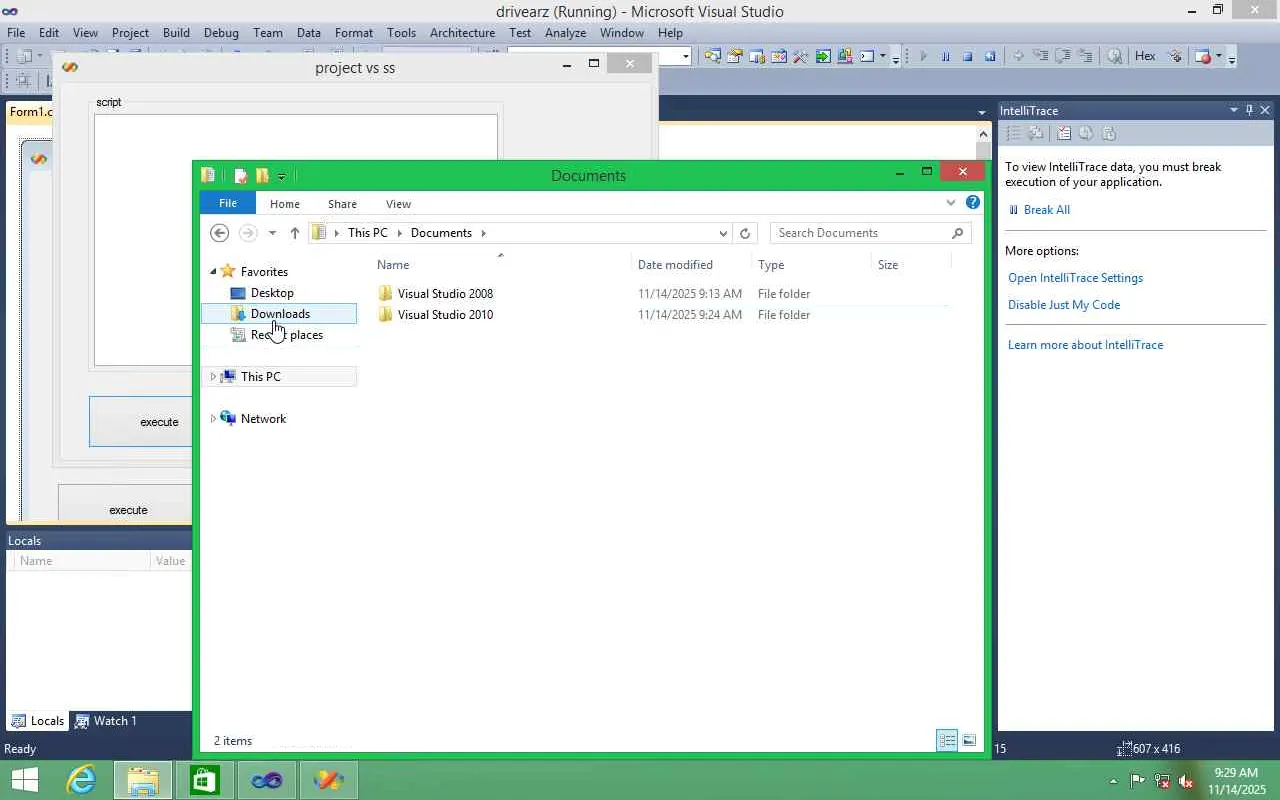
Task: Click the volume icon in system tray
Action: coord(1186,781)
